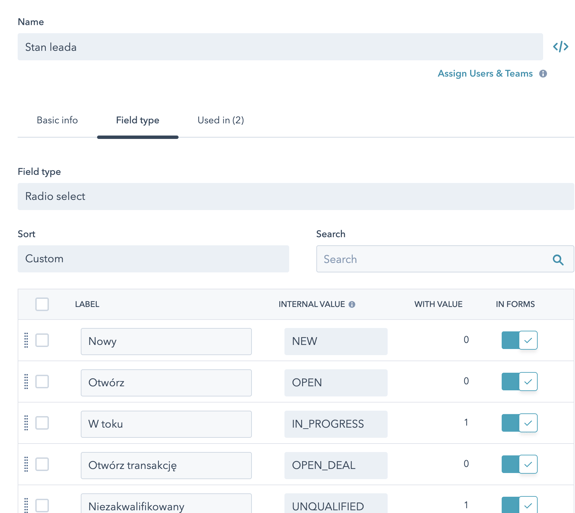The height and width of the screenshot is (513, 575).
Task: Edit the Nowy label field
Action: [166, 341]
